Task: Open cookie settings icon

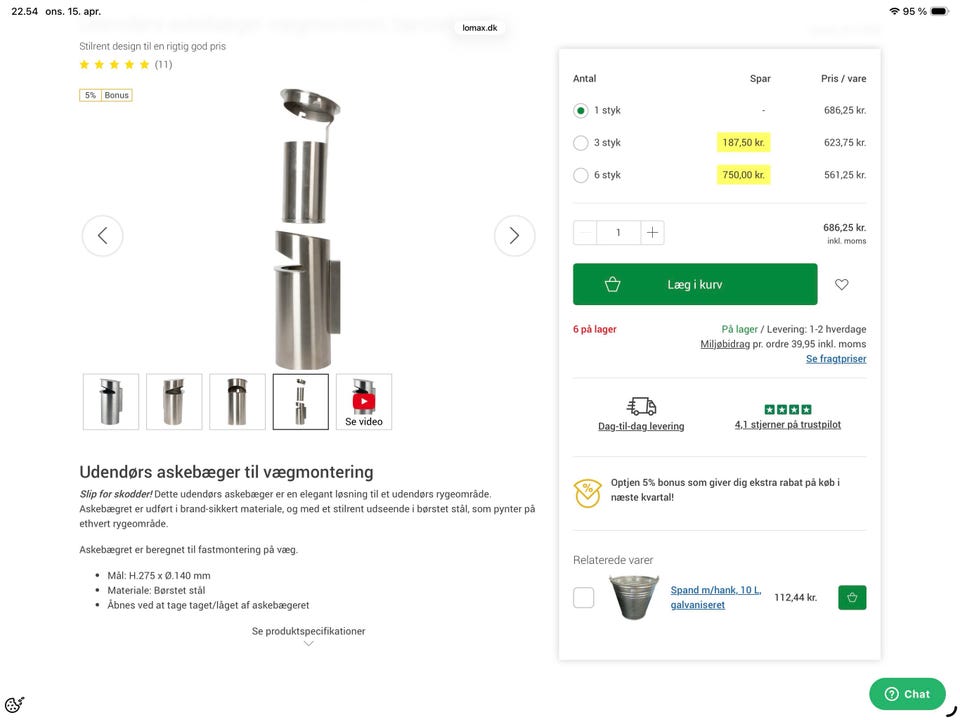Action: point(14,704)
